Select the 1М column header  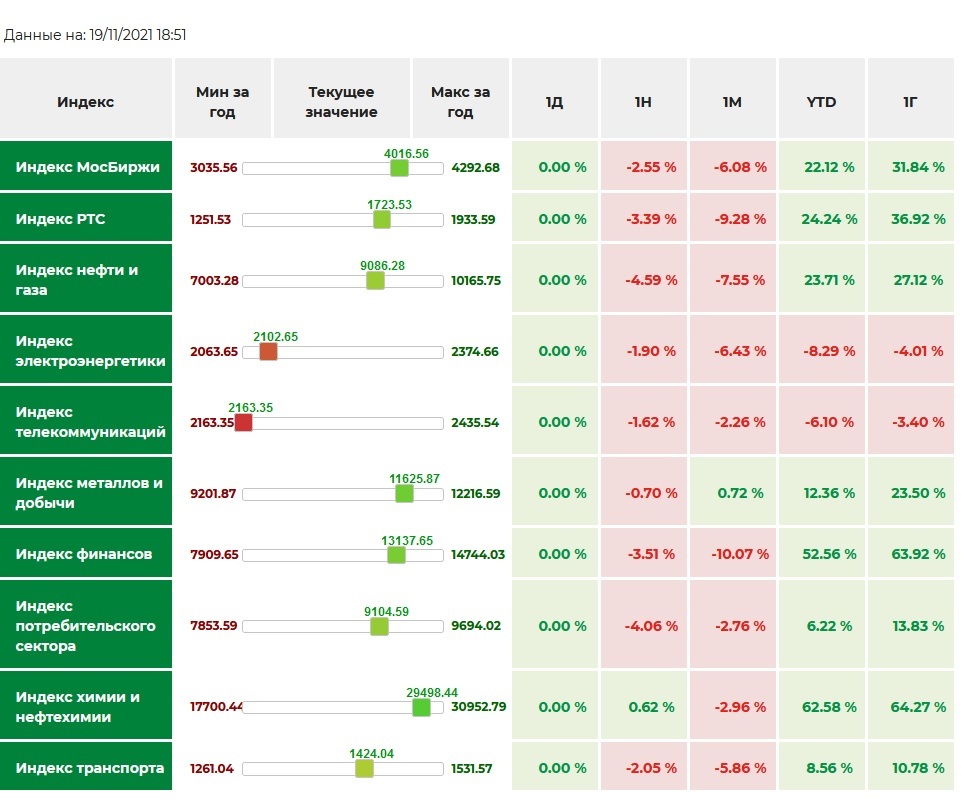coord(732,102)
